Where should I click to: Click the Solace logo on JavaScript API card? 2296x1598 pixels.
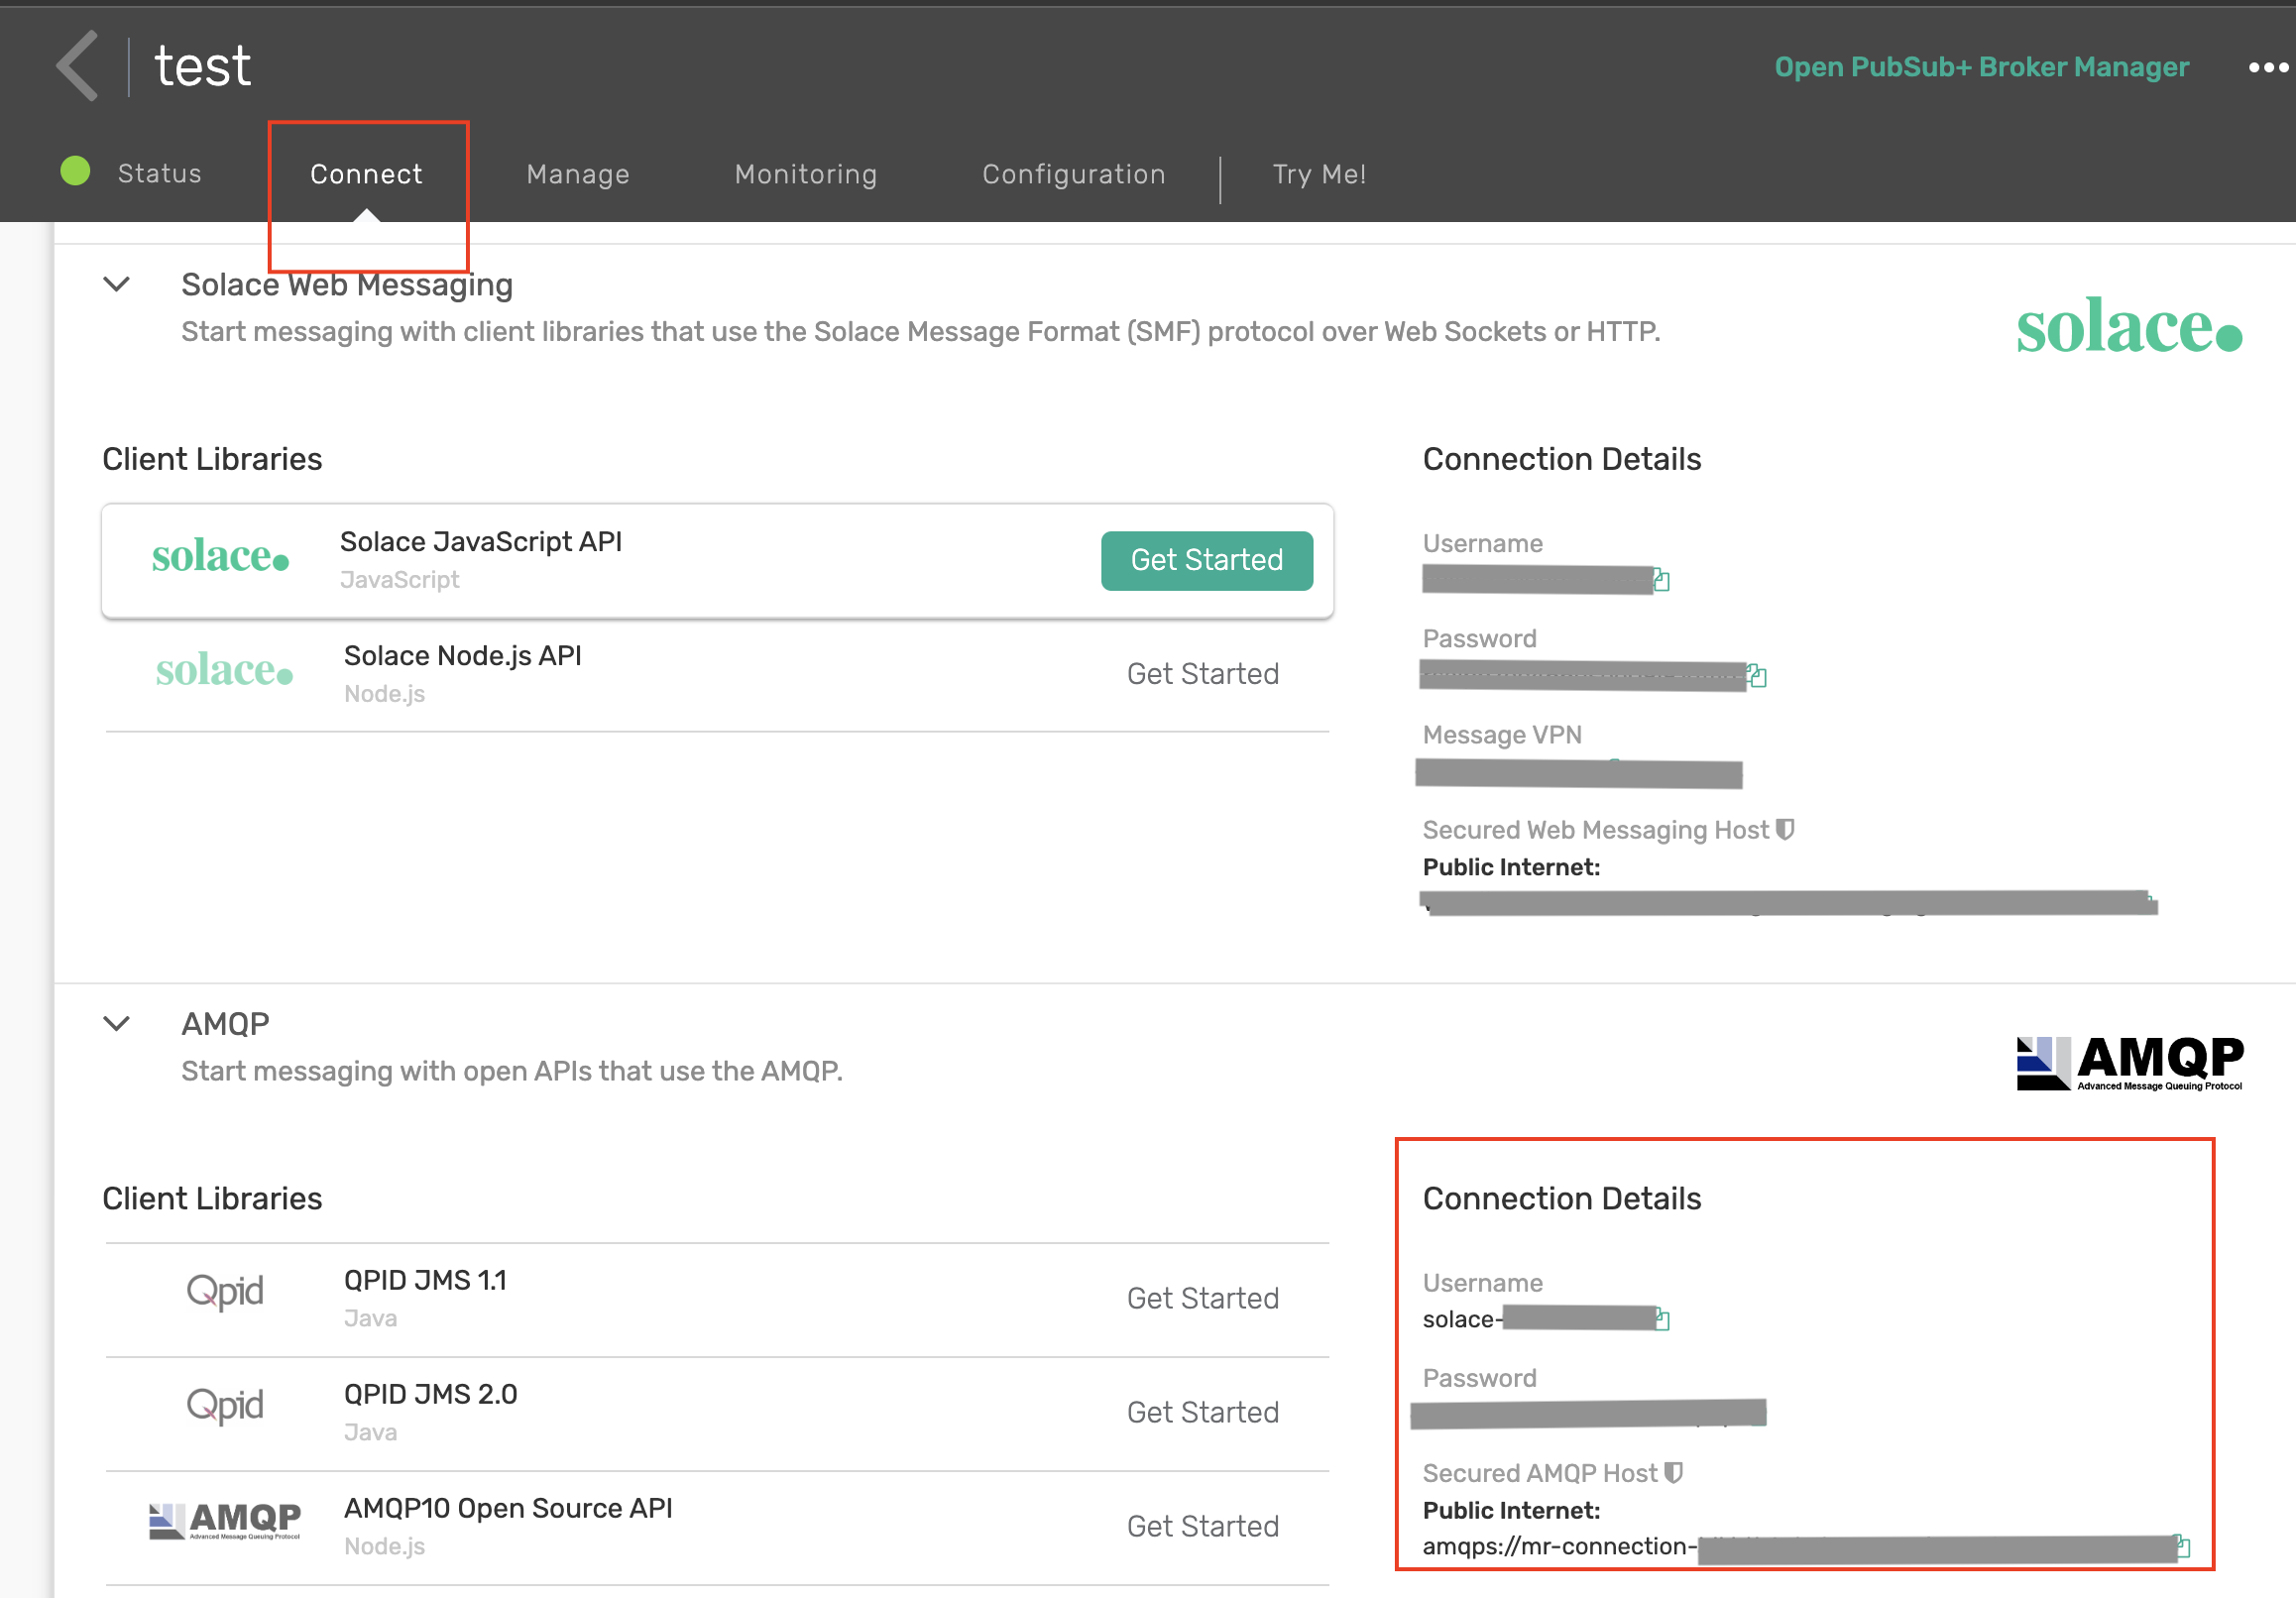220,557
